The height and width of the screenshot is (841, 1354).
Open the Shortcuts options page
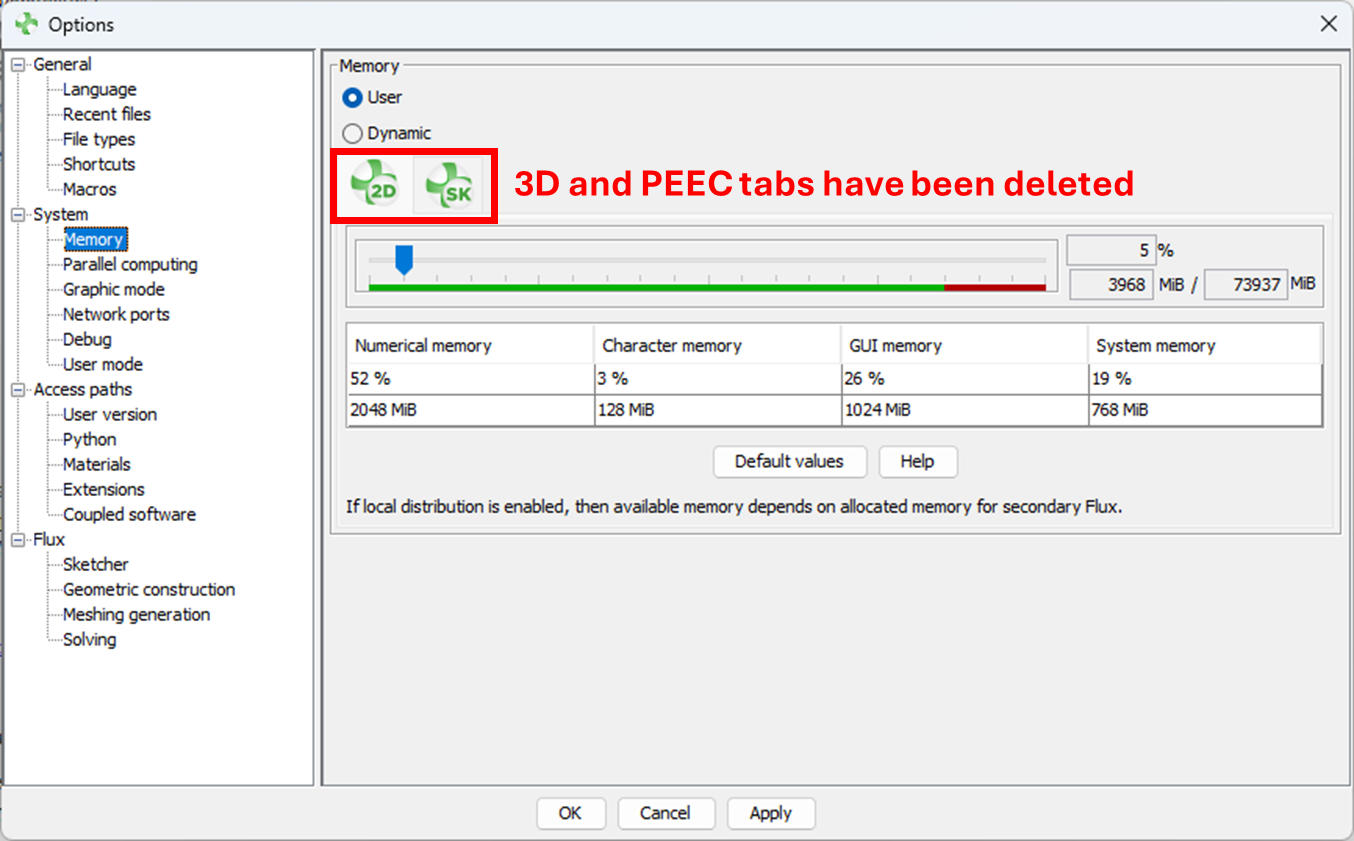(99, 165)
